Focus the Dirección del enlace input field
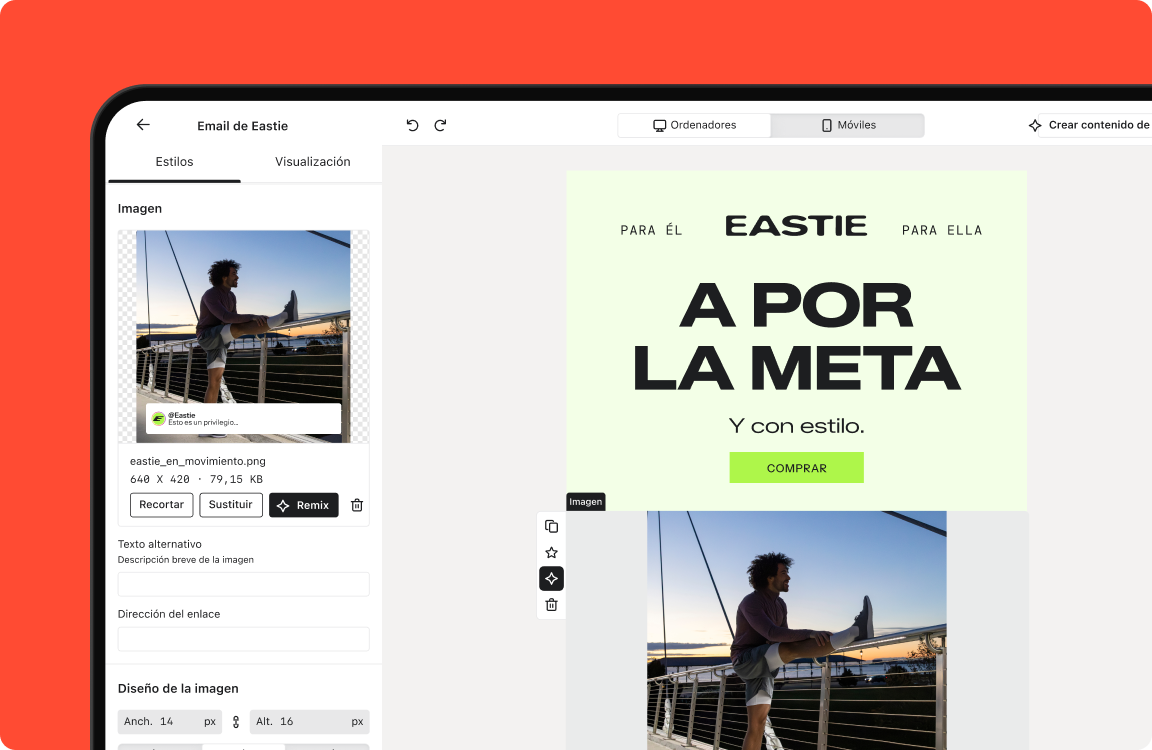The height and width of the screenshot is (750, 1152). click(243, 639)
